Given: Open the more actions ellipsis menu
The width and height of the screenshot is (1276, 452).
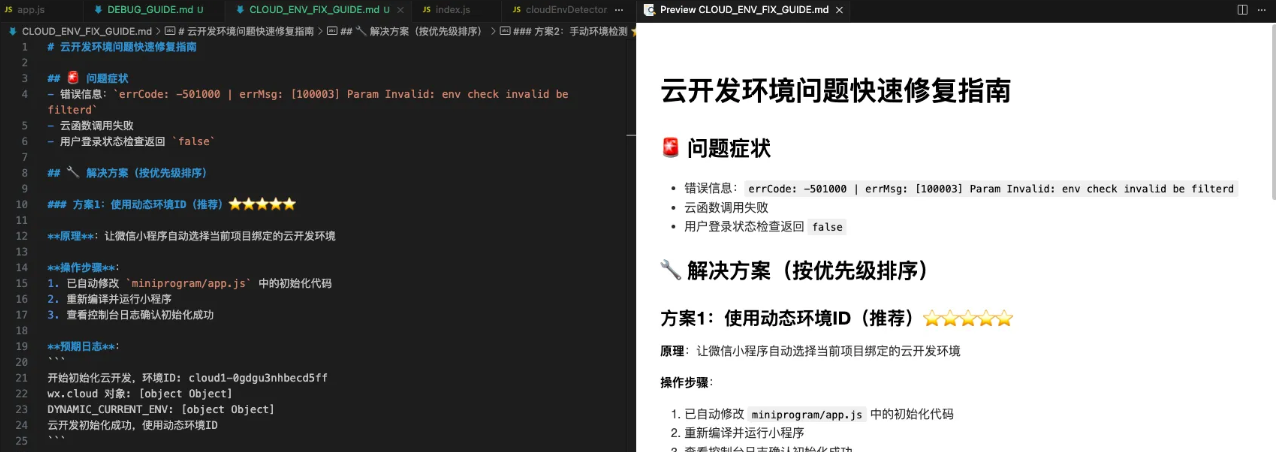Looking at the screenshot, I should 1261,9.
